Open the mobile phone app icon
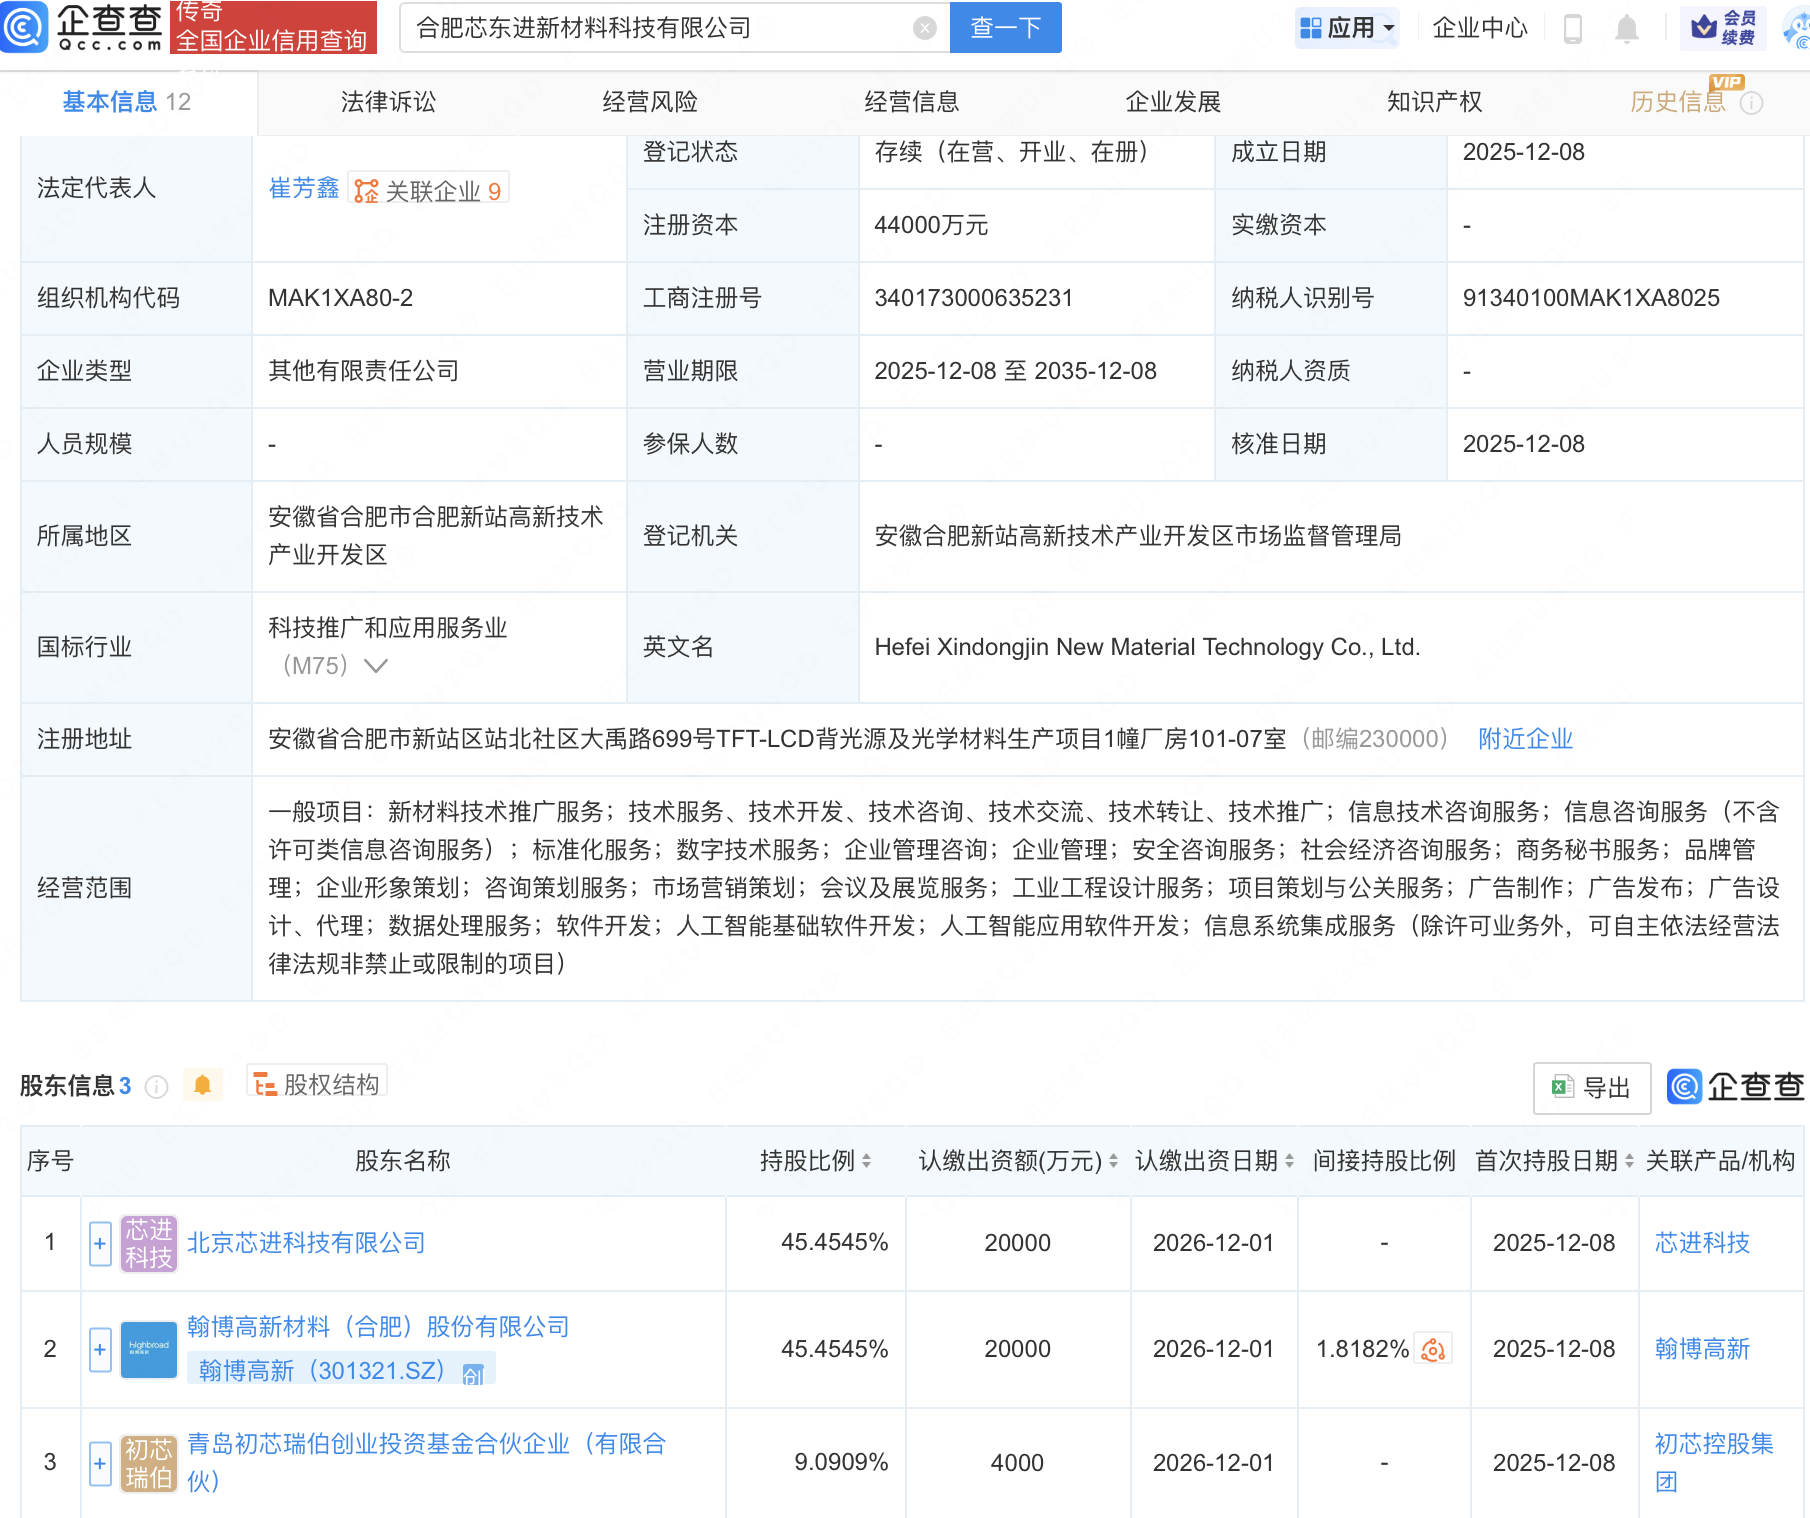The height and width of the screenshot is (1518, 1810). point(1572,29)
